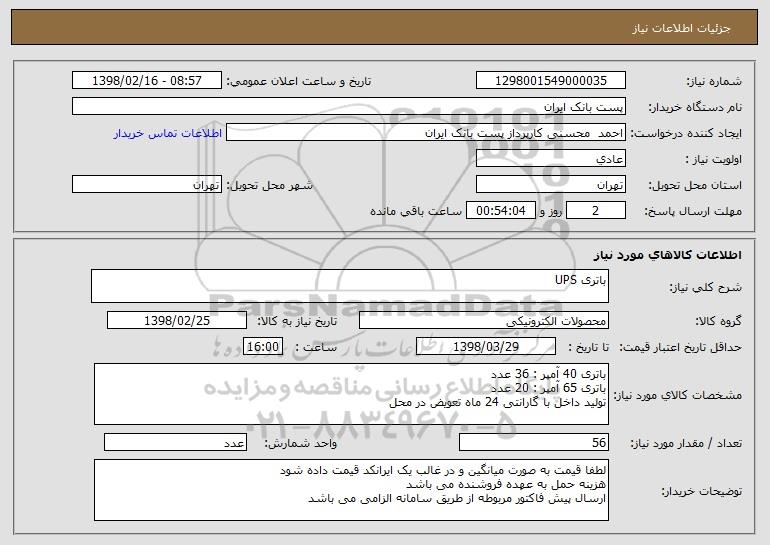Click the label تاریخ و ساعت اعلان عمومی

[x=299, y=82]
